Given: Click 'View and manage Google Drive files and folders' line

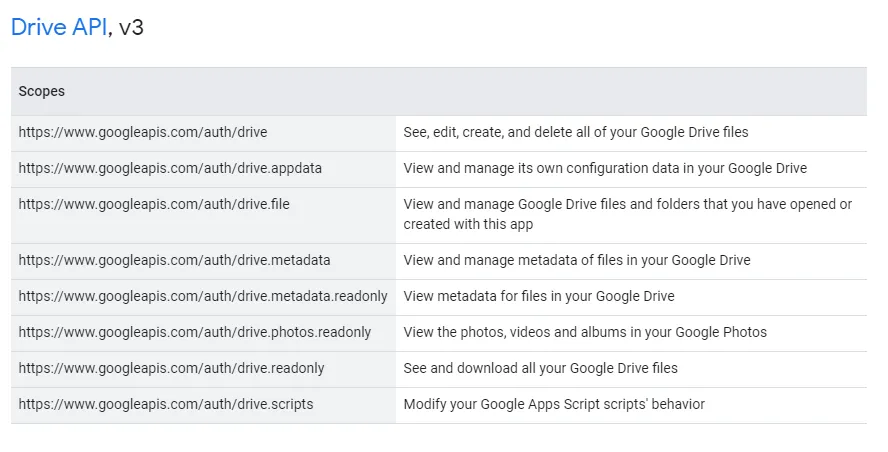Looking at the screenshot, I should click(627, 204).
